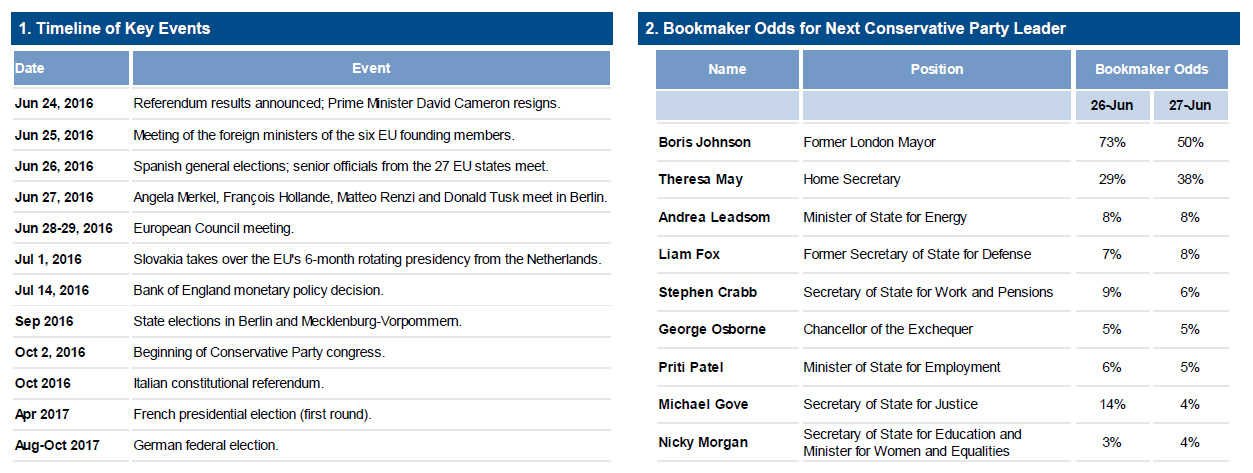Image resolution: width=1253 pixels, height=473 pixels.
Task: Click the Name column header
Action: point(727,70)
